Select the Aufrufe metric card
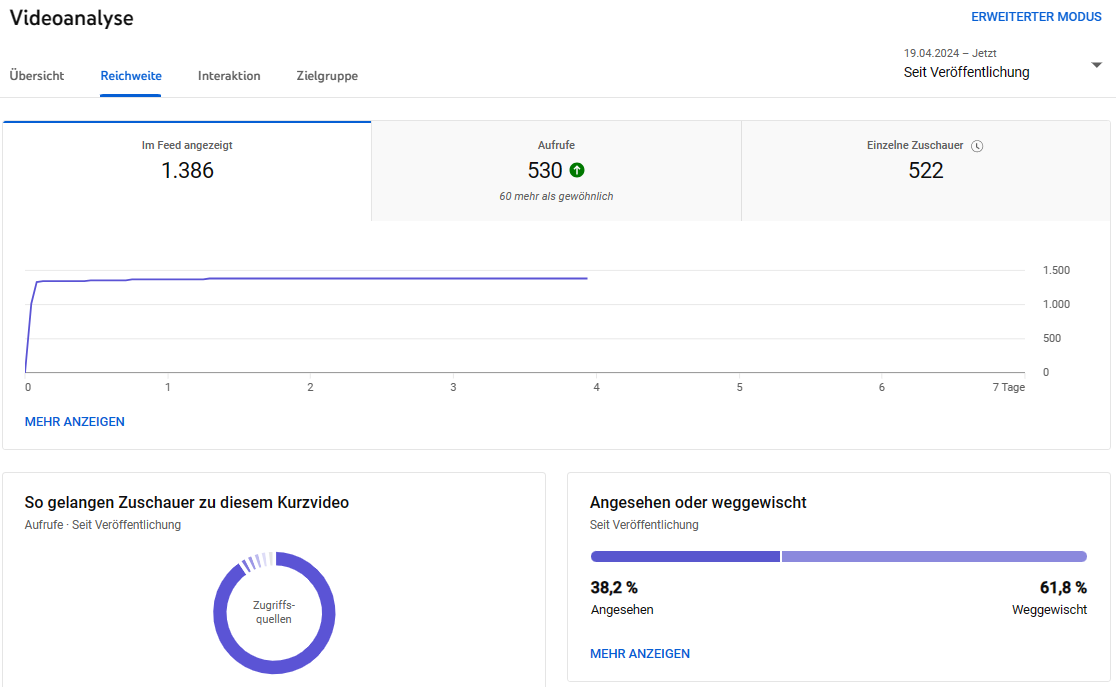The height and width of the screenshot is (687, 1116). (x=556, y=171)
